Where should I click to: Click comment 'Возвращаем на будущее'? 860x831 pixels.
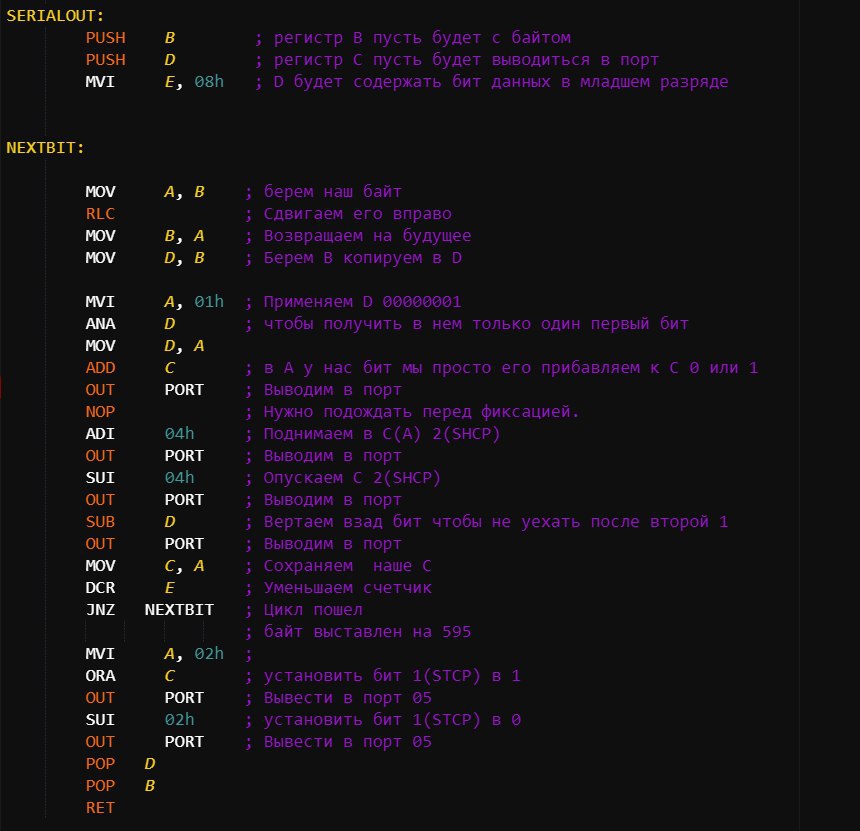click(367, 235)
